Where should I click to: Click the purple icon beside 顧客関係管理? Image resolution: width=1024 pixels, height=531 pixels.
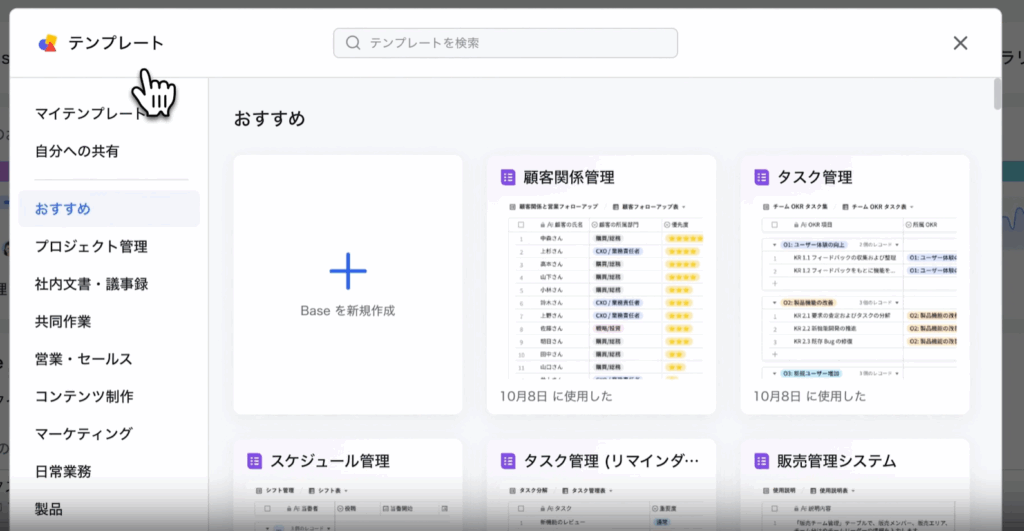click(508, 177)
